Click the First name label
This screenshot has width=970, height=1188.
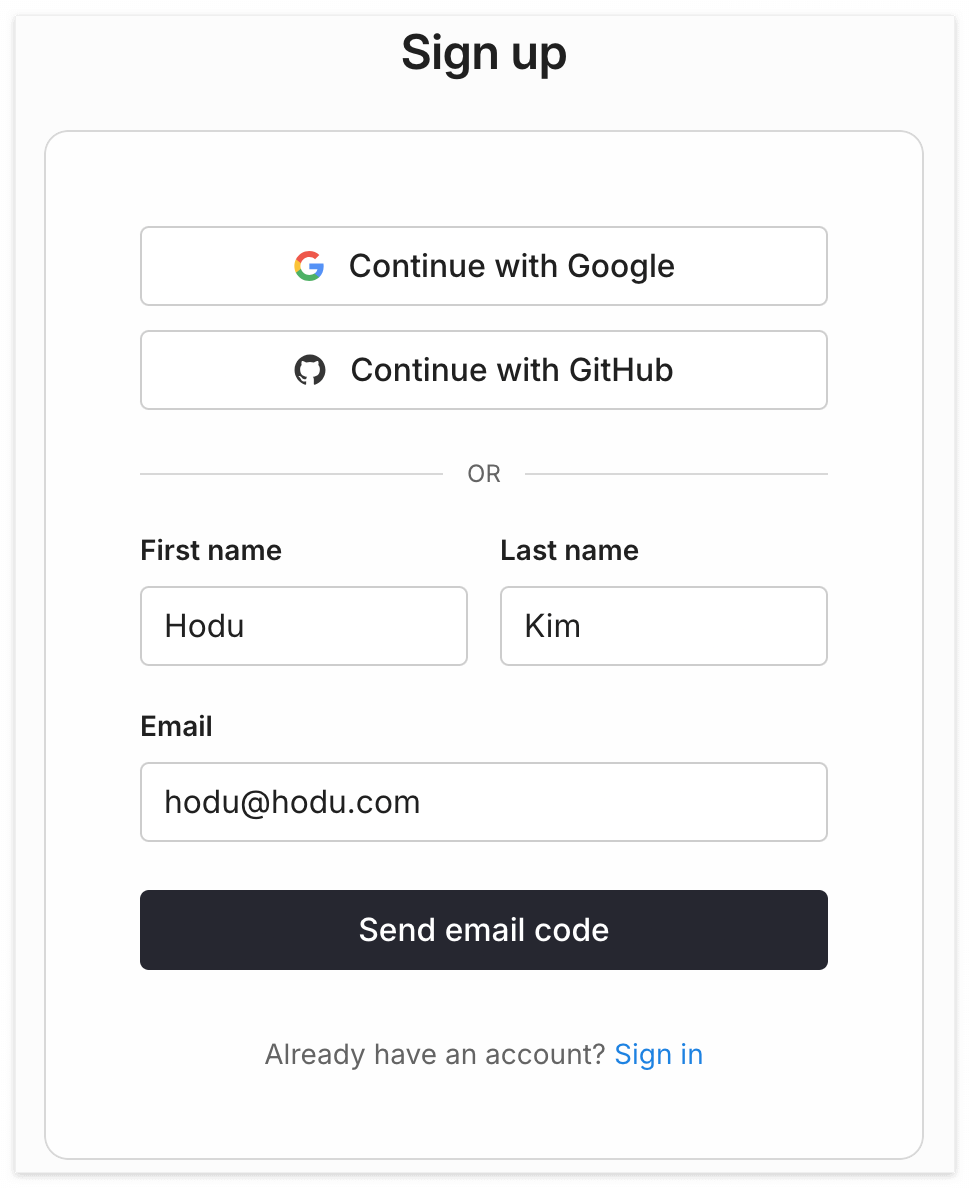[x=211, y=550]
